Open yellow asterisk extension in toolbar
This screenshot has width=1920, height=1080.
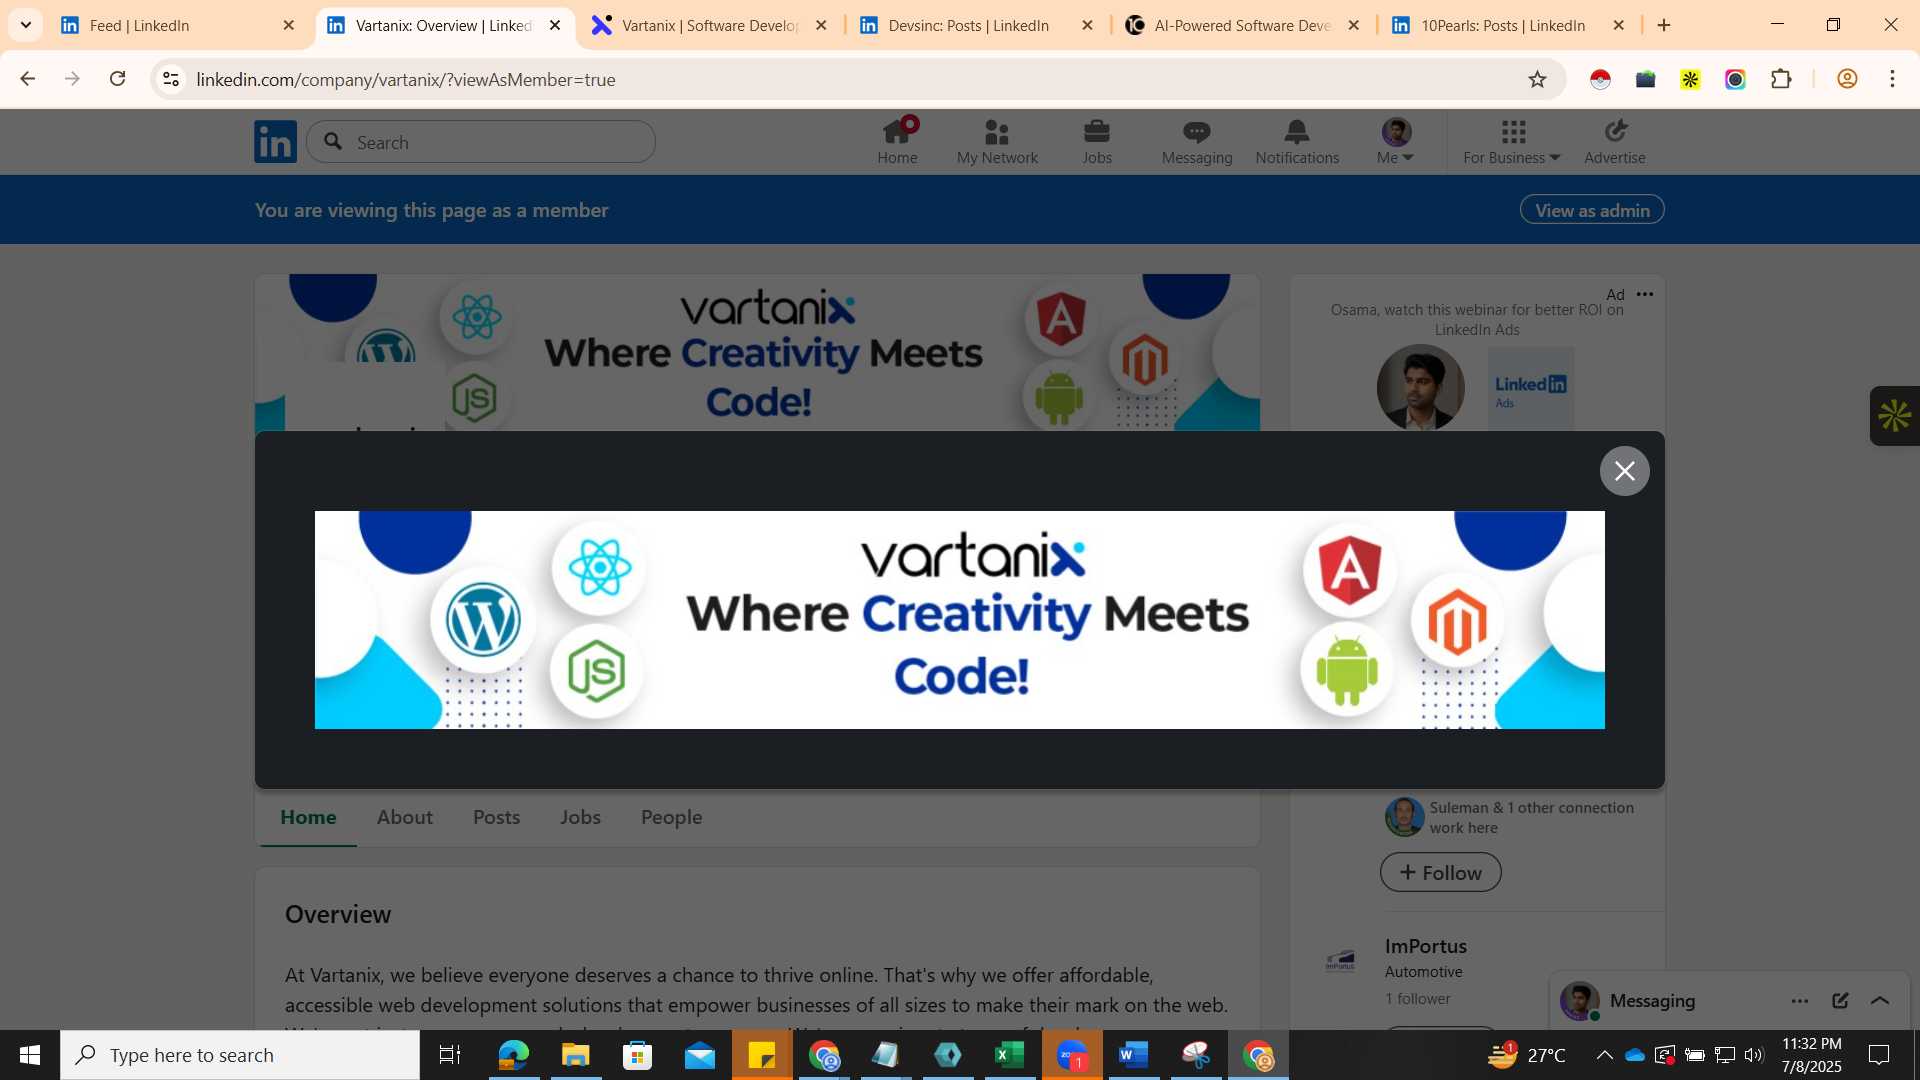1690,79
